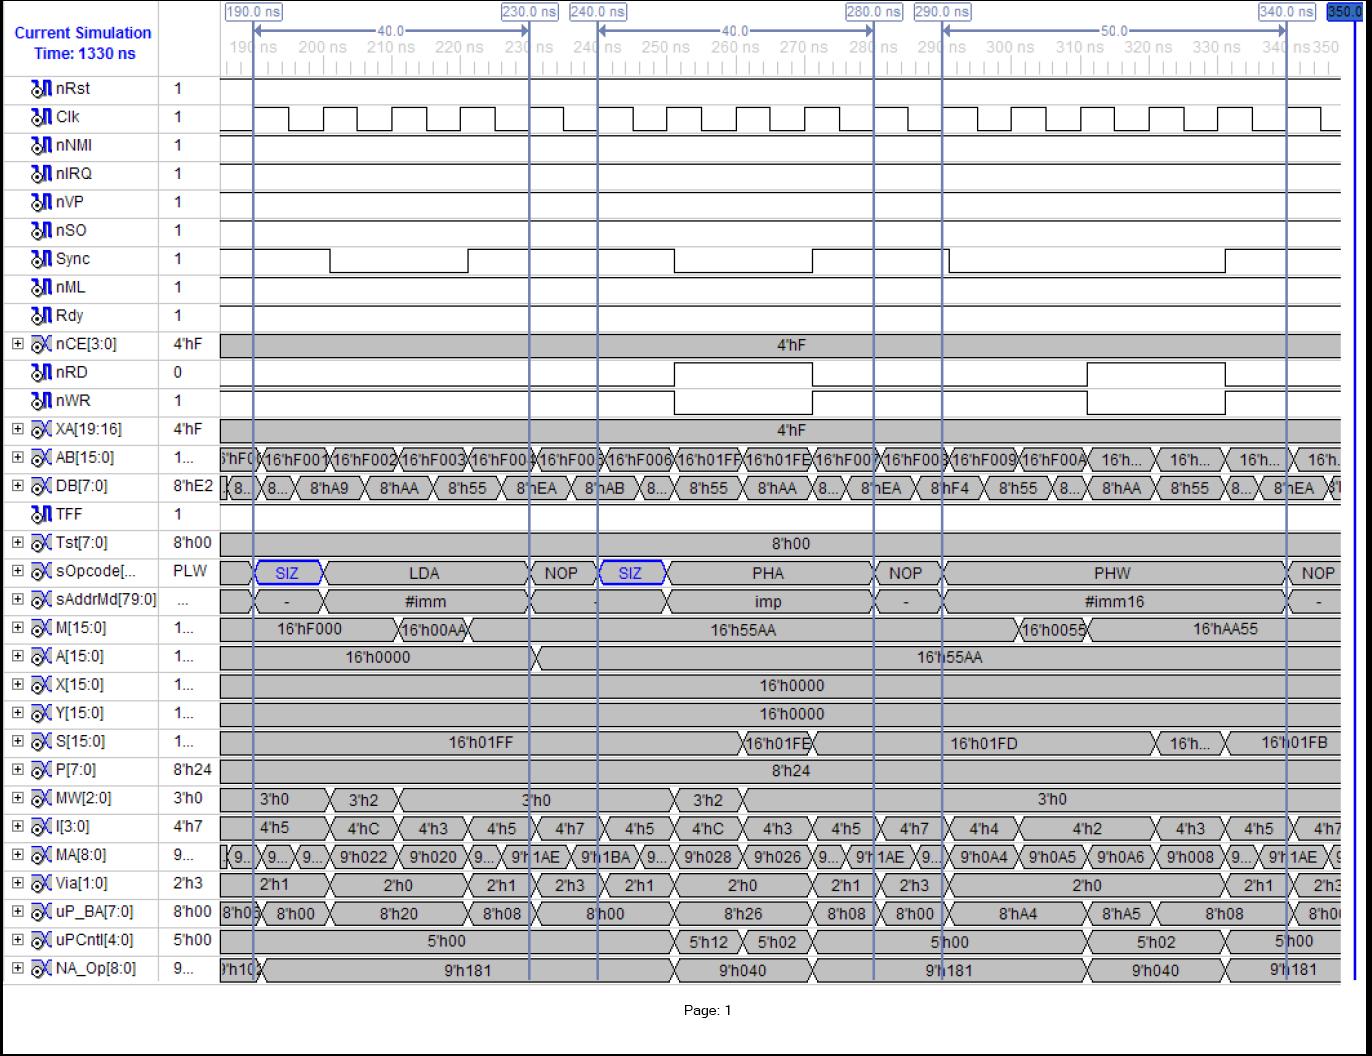Expand the sOpcode bus signal

[17, 571]
